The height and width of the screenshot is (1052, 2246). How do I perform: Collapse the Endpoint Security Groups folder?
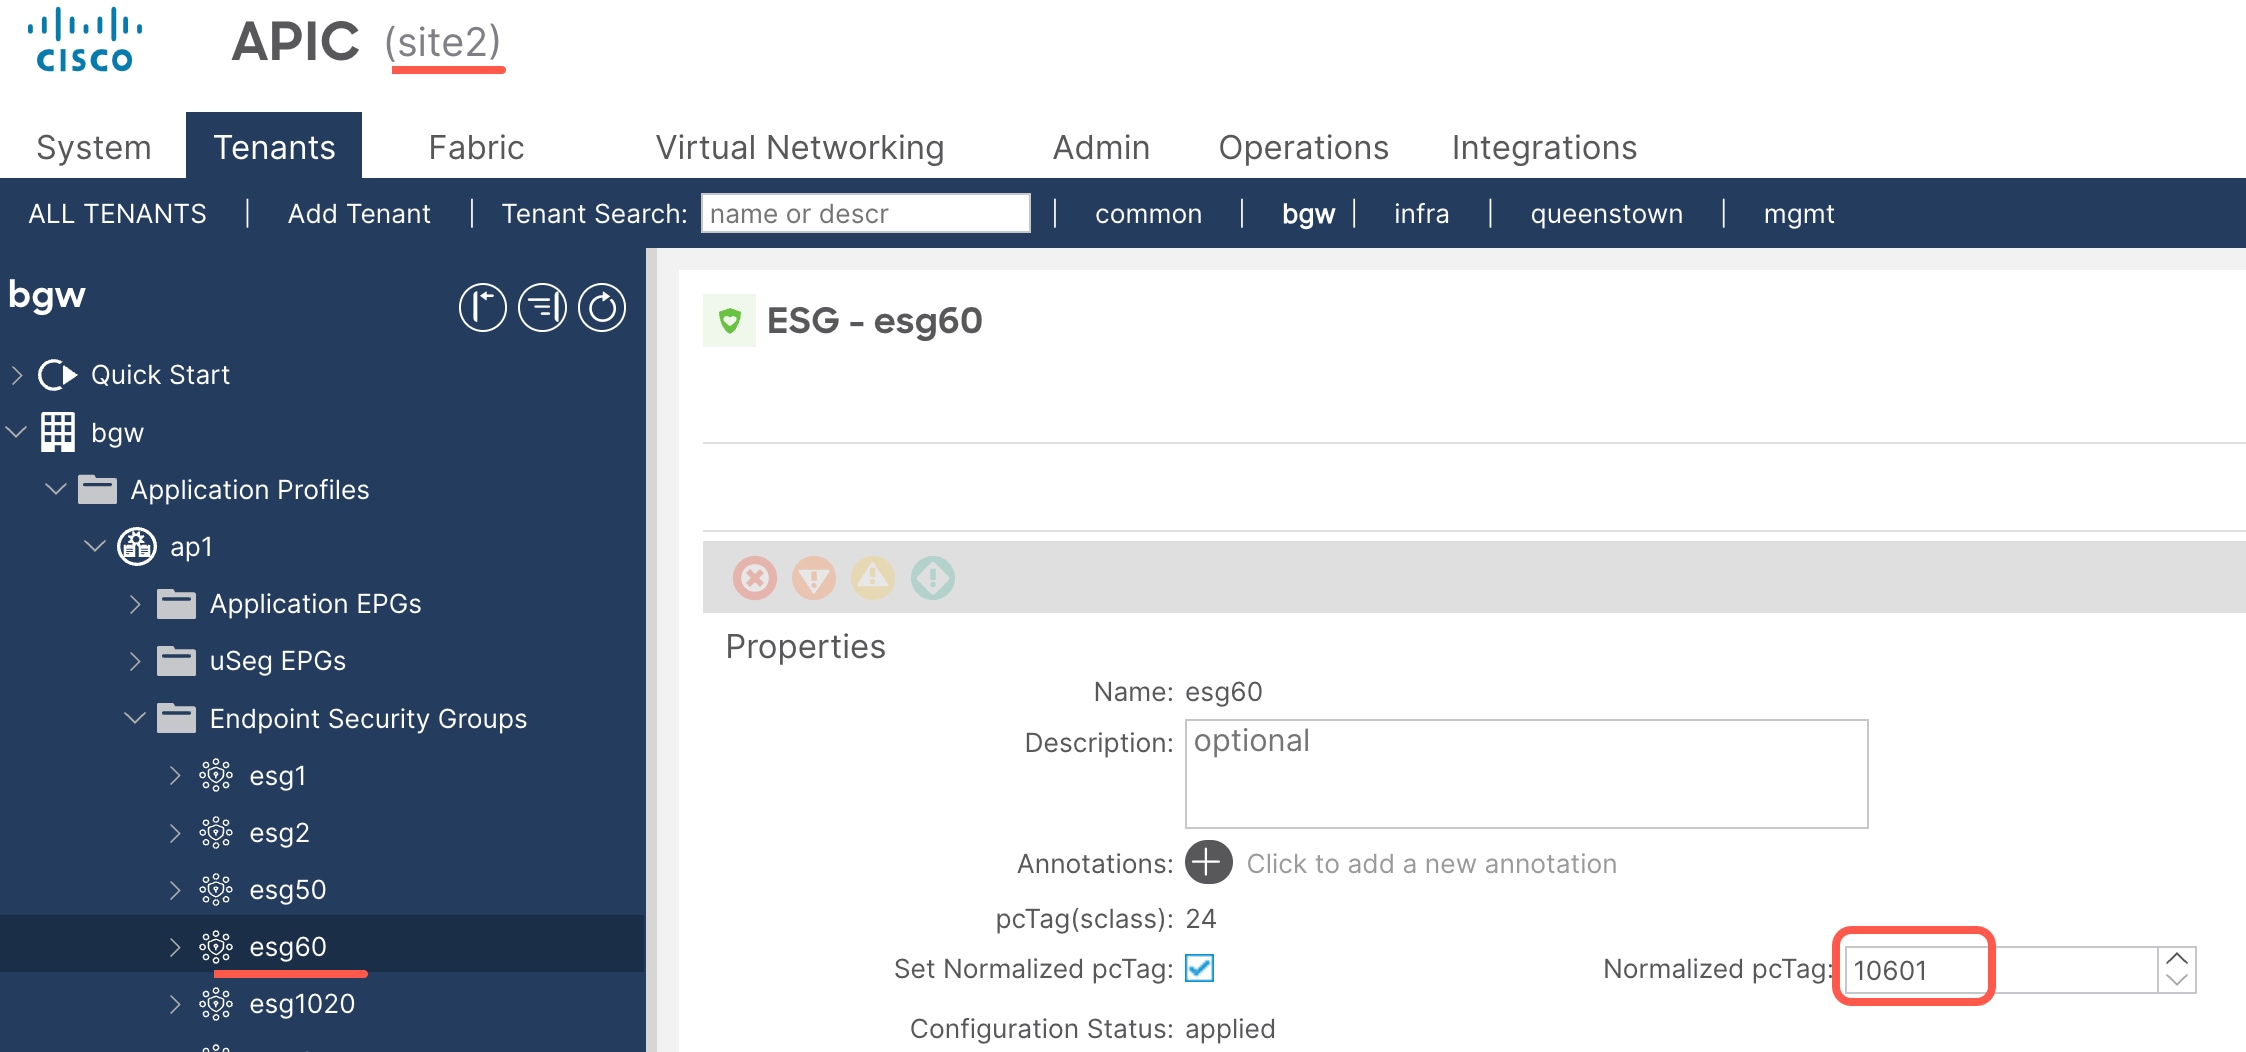click(135, 718)
